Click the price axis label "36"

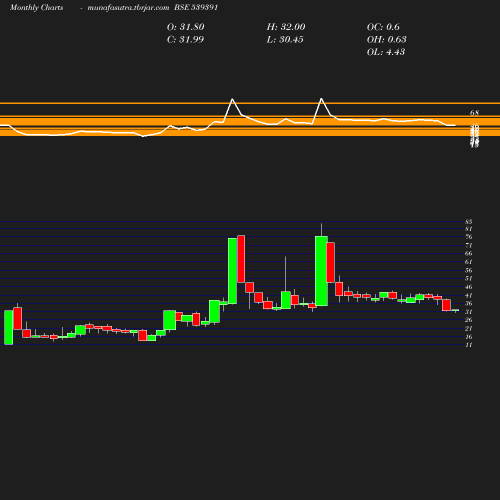pos(469,304)
